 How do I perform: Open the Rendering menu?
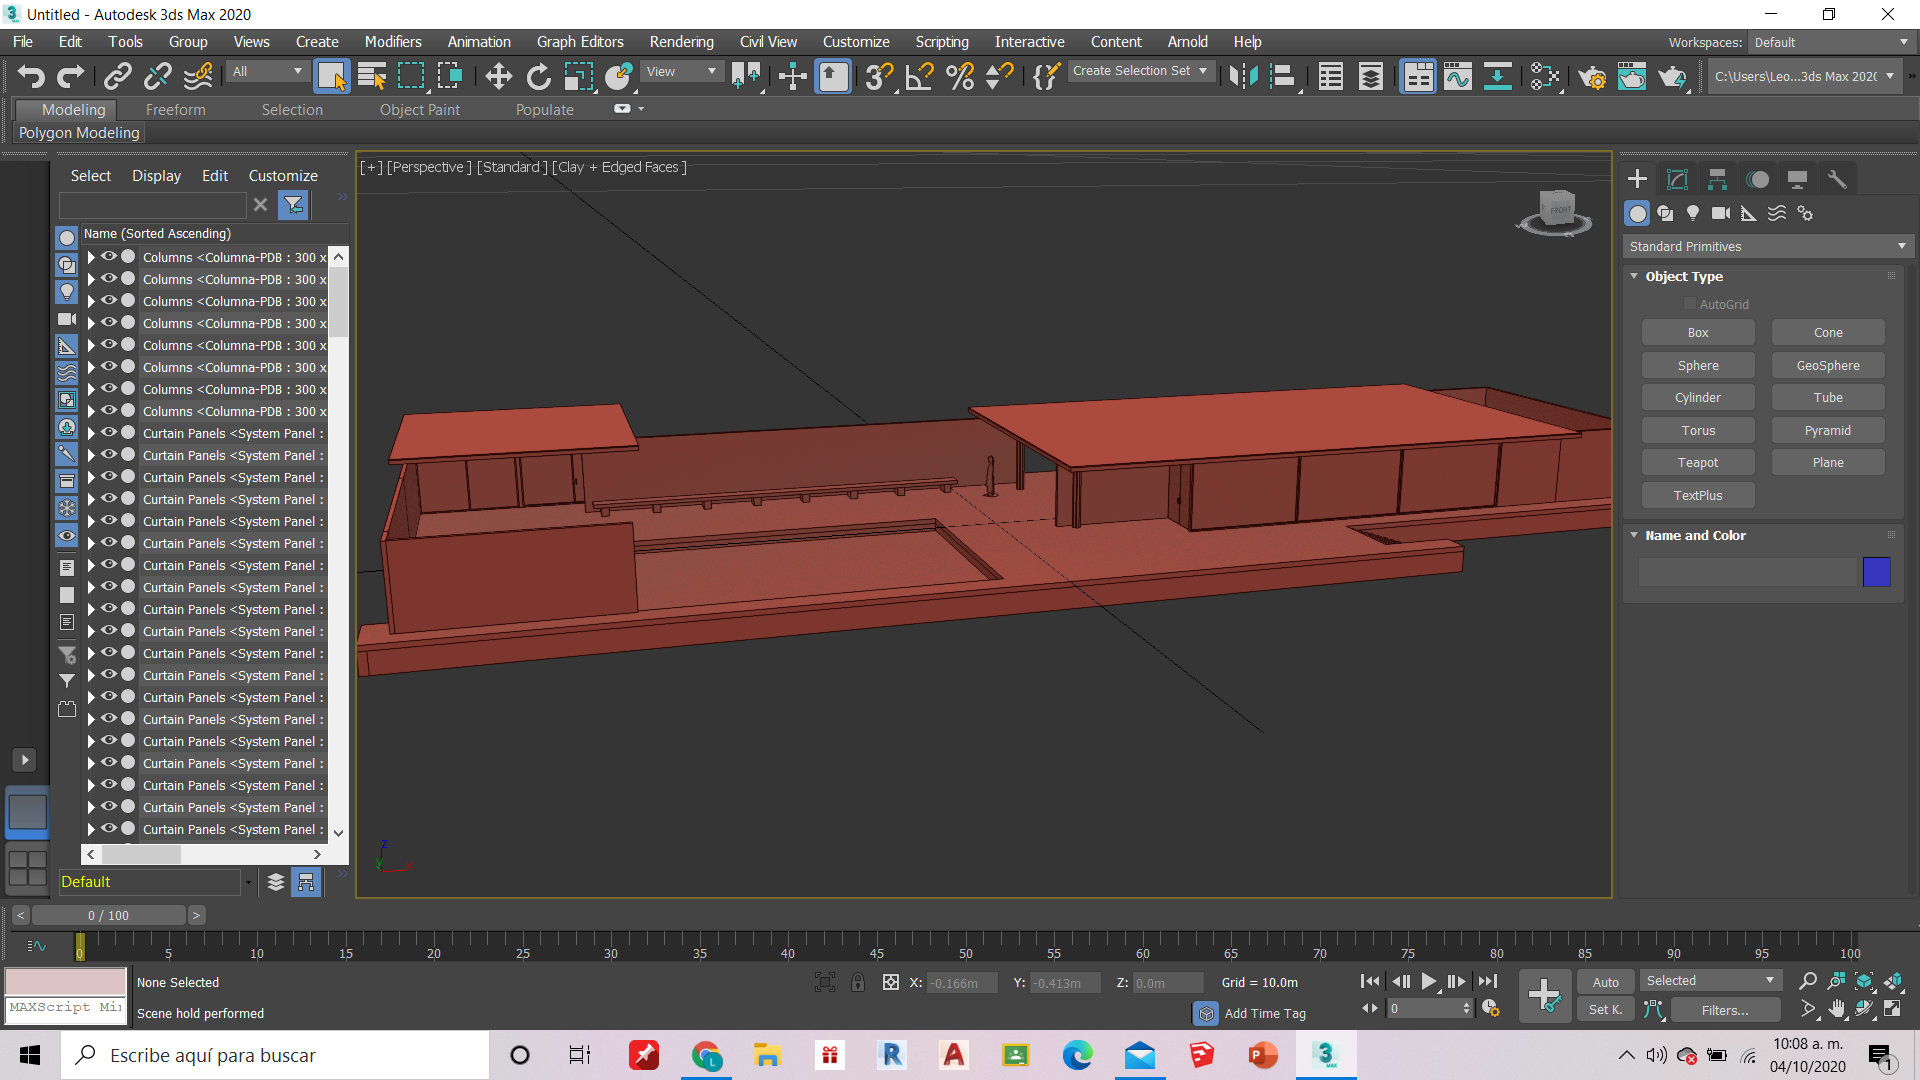coord(681,42)
